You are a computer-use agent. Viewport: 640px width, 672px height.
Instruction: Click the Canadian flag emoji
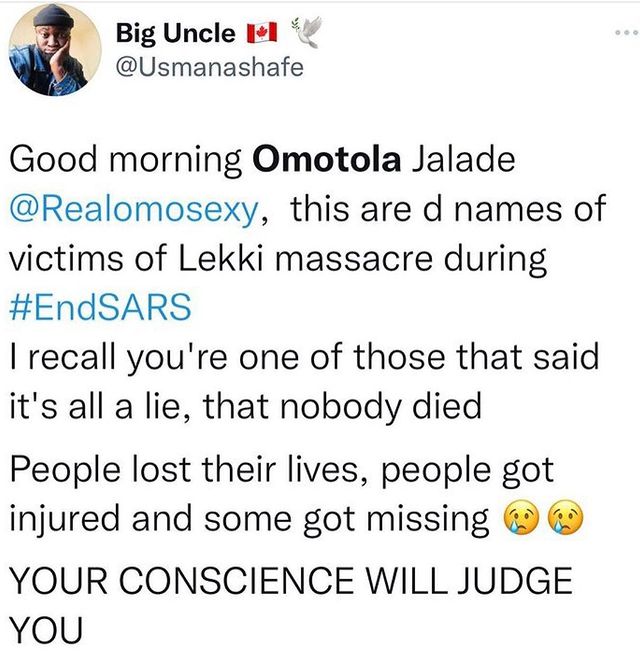pos(257,35)
